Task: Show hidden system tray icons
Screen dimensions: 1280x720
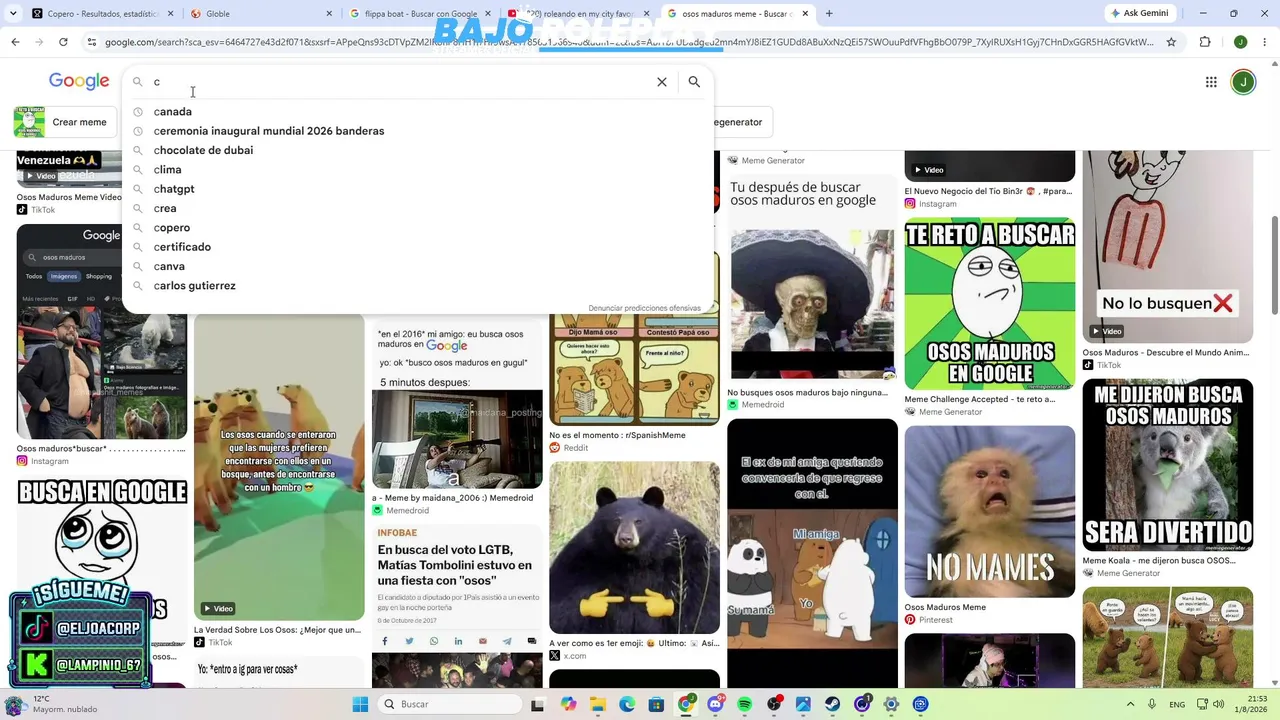Action: pyautogui.click(x=1129, y=704)
